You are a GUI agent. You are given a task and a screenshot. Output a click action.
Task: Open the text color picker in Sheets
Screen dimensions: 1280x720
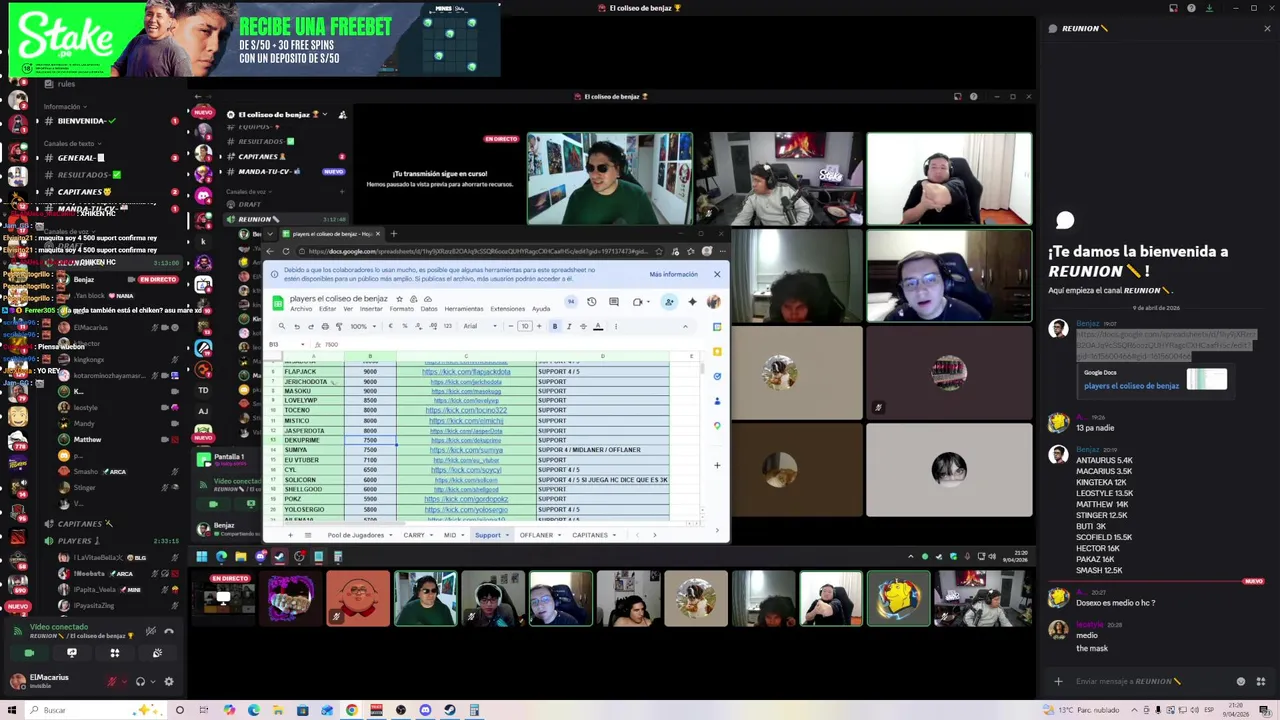598,326
